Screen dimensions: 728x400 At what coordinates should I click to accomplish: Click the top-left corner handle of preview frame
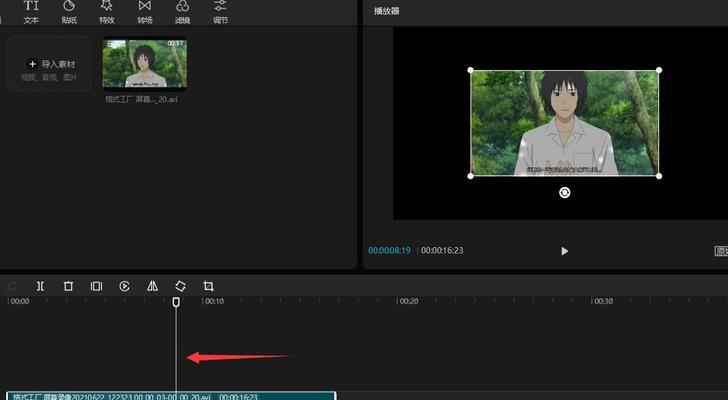click(x=470, y=70)
